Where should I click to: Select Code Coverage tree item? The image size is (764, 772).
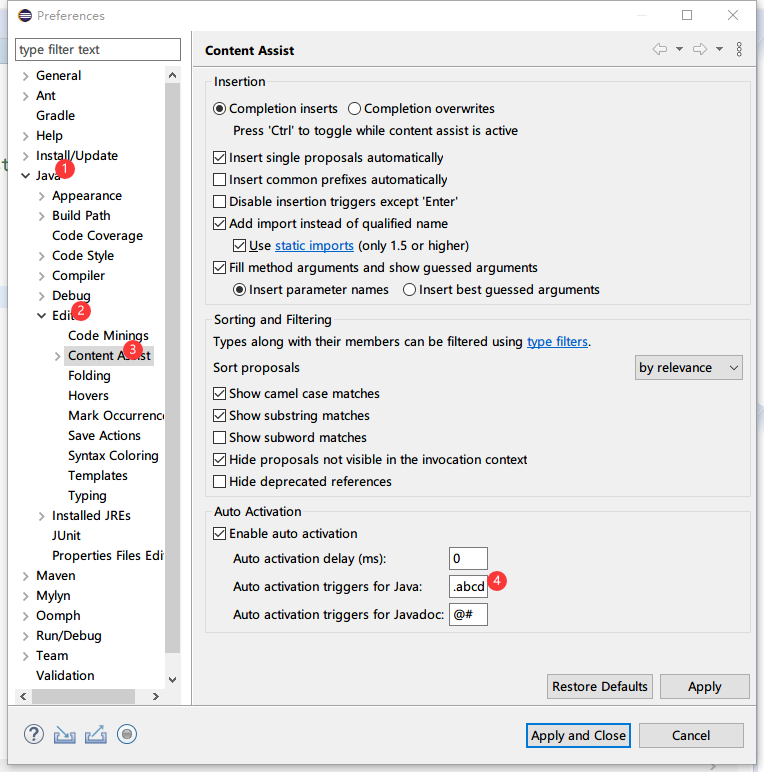(97, 236)
